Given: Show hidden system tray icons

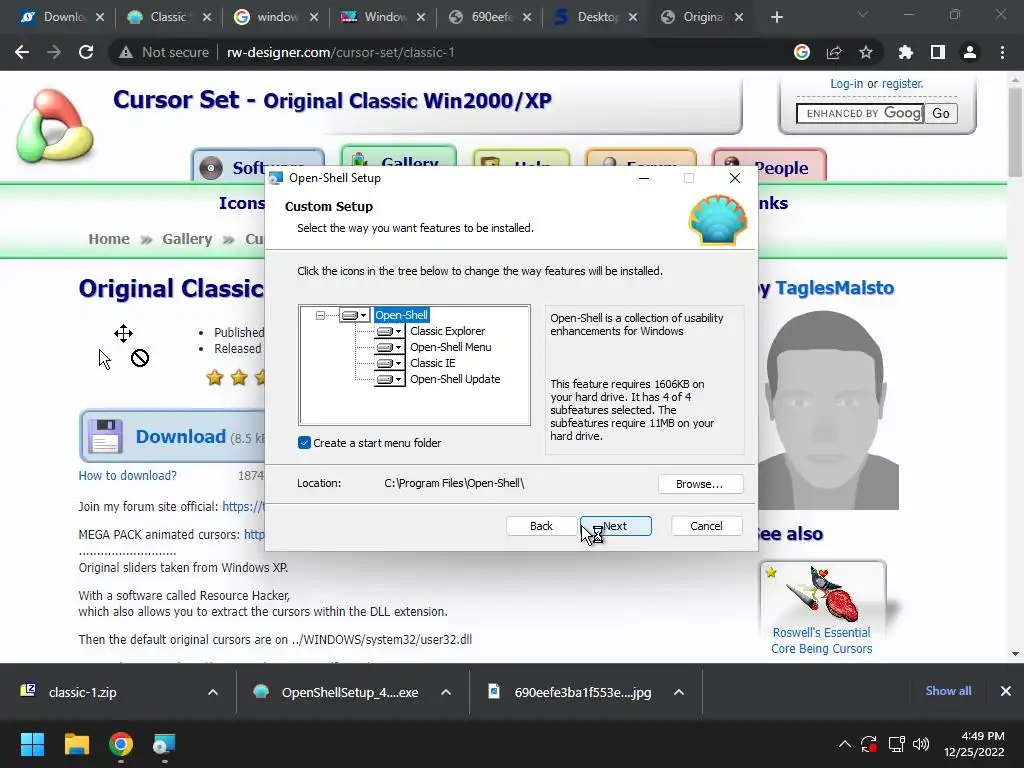Looking at the screenshot, I should click(x=844, y=744).
